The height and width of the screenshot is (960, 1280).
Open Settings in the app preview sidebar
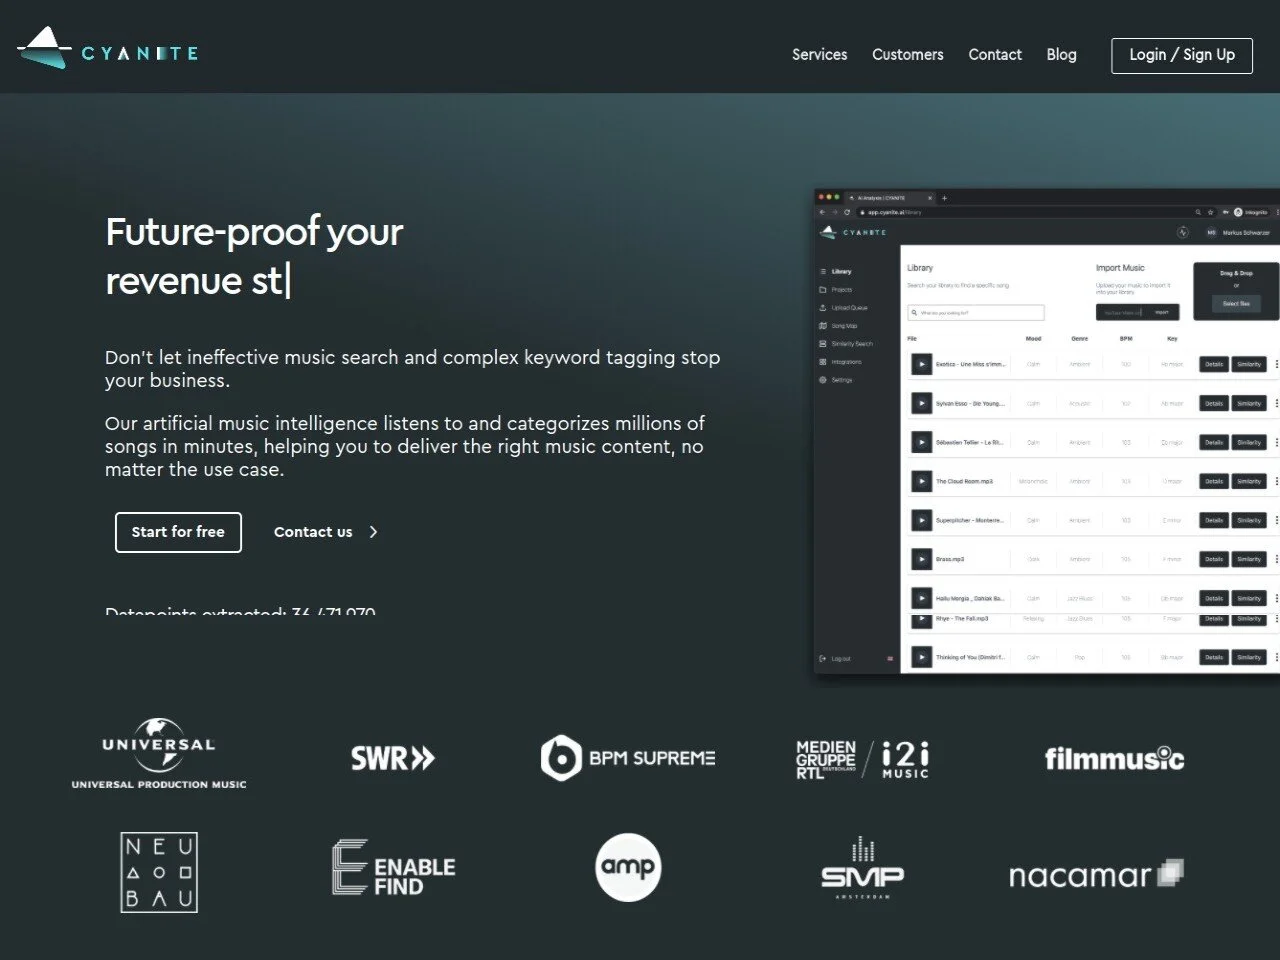point(836,379)
